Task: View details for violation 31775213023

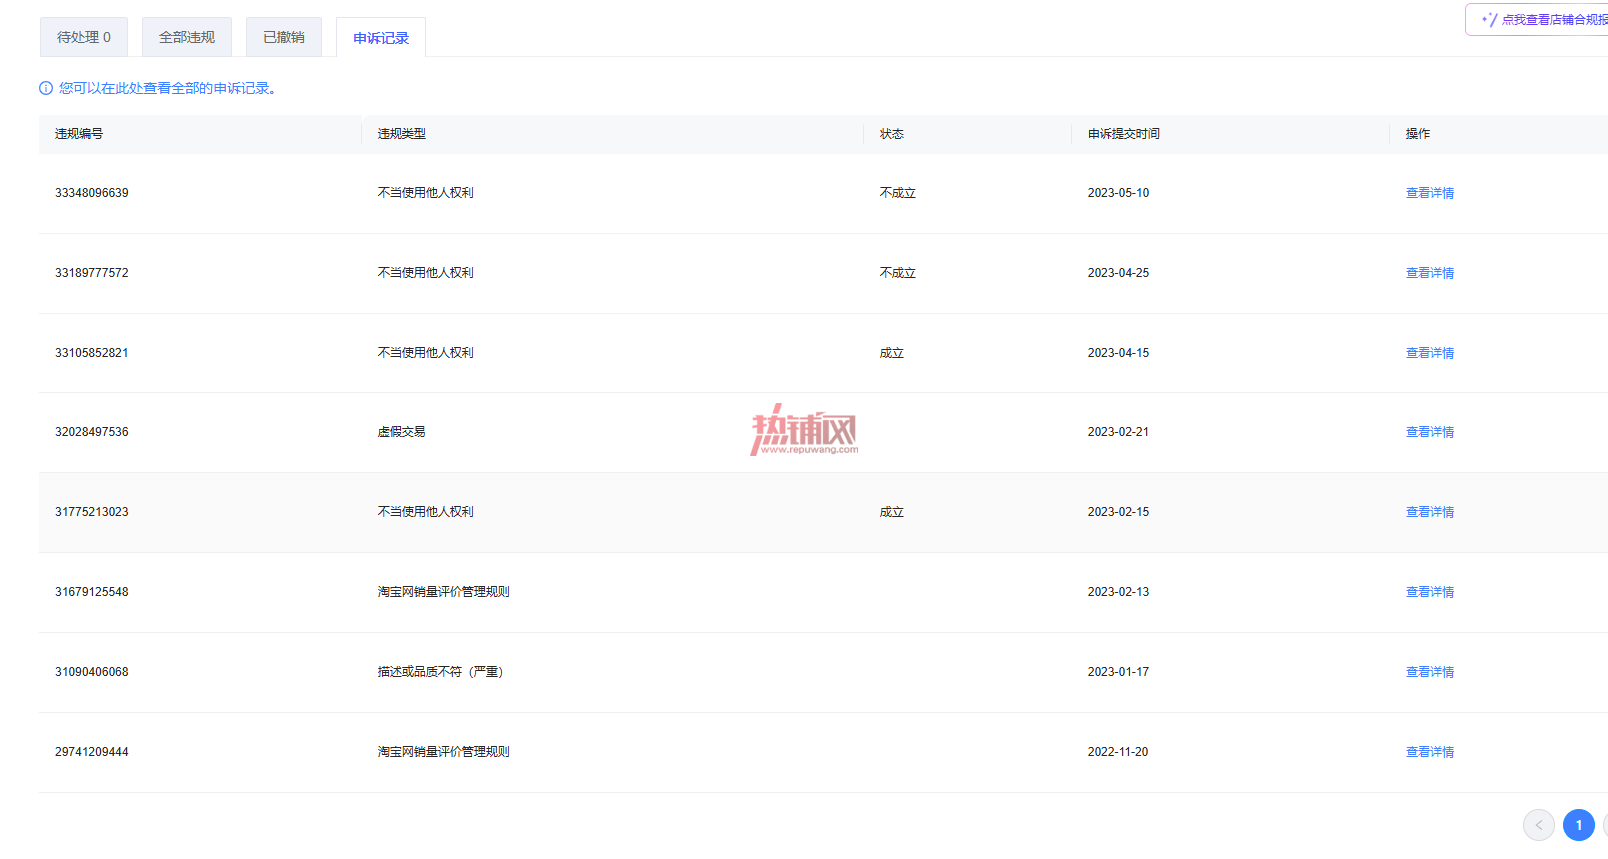Action: (x=1430, y=512)
